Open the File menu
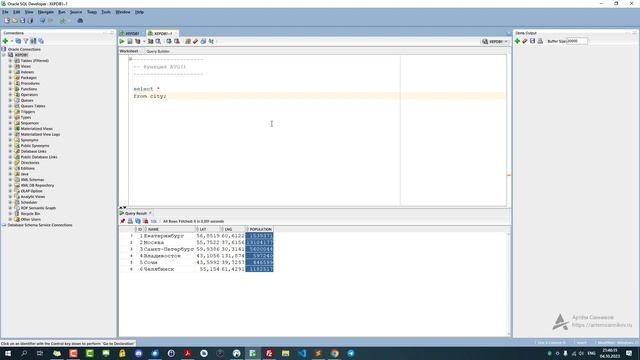 click(x=5, y=12)
